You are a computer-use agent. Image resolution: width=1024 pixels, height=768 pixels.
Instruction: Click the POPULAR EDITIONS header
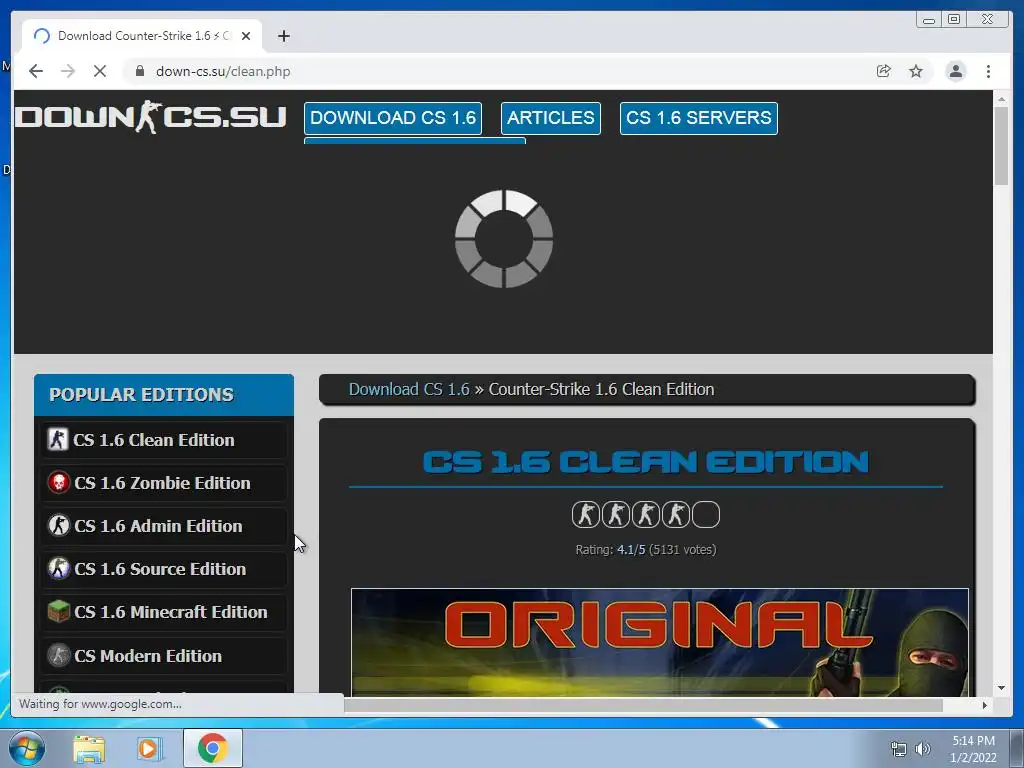164,395
